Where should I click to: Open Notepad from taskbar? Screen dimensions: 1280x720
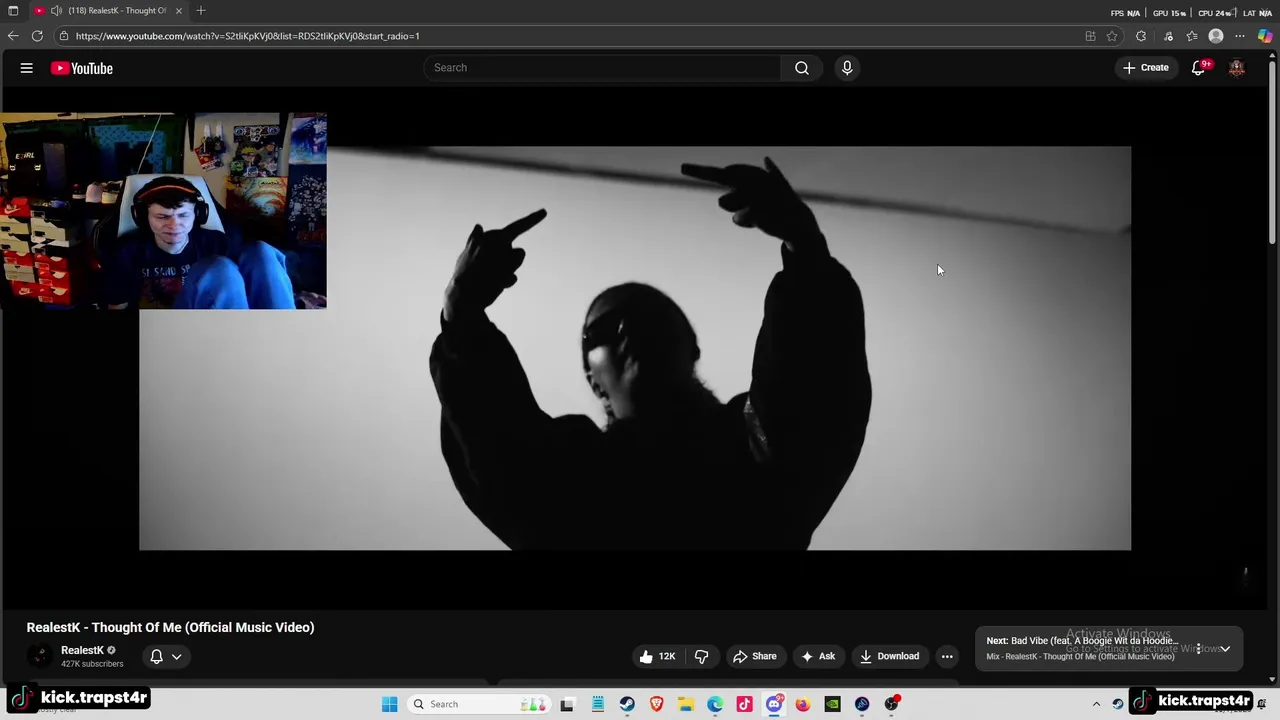tap(598, 704)
